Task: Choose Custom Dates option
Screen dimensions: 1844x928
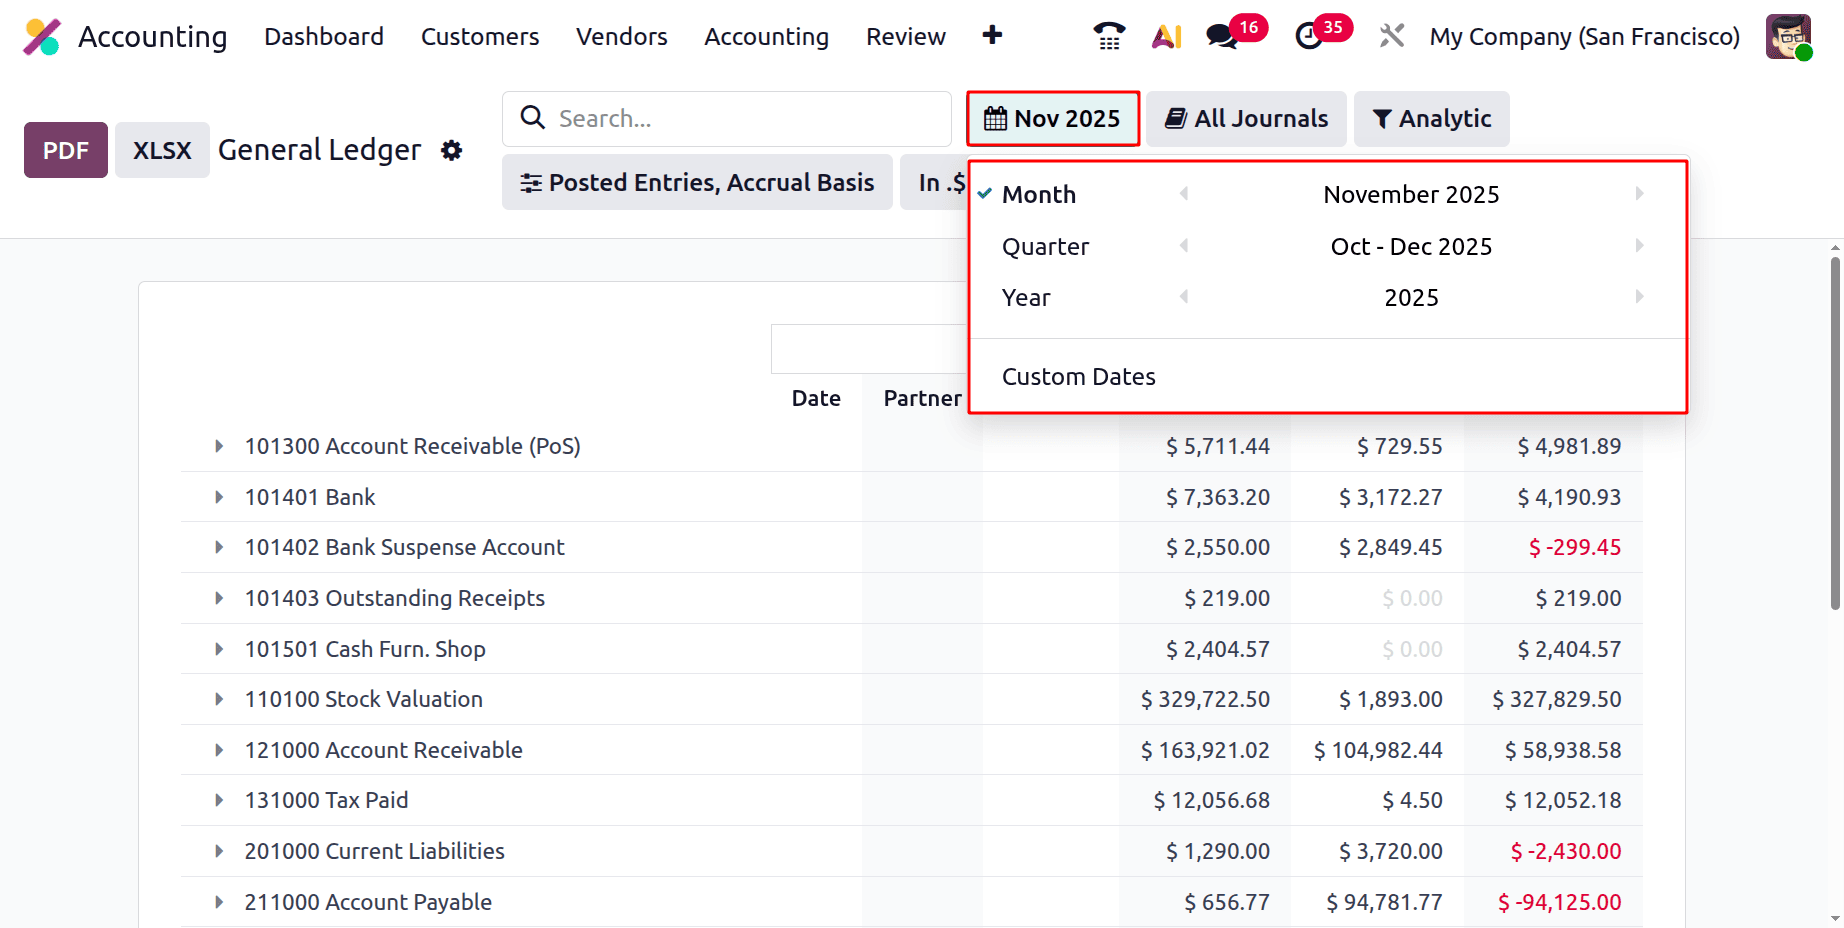Action: click(1079, 377)
